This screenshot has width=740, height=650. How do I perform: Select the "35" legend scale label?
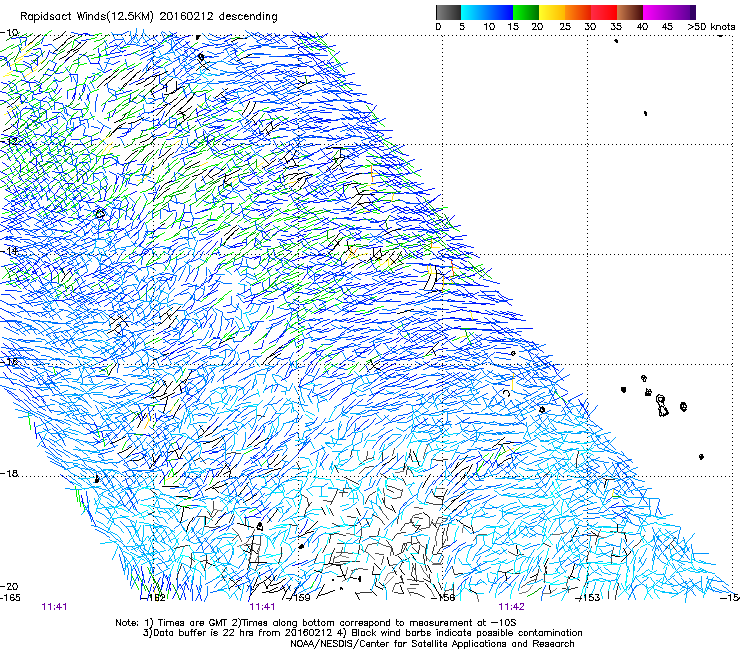click(616, 27)
